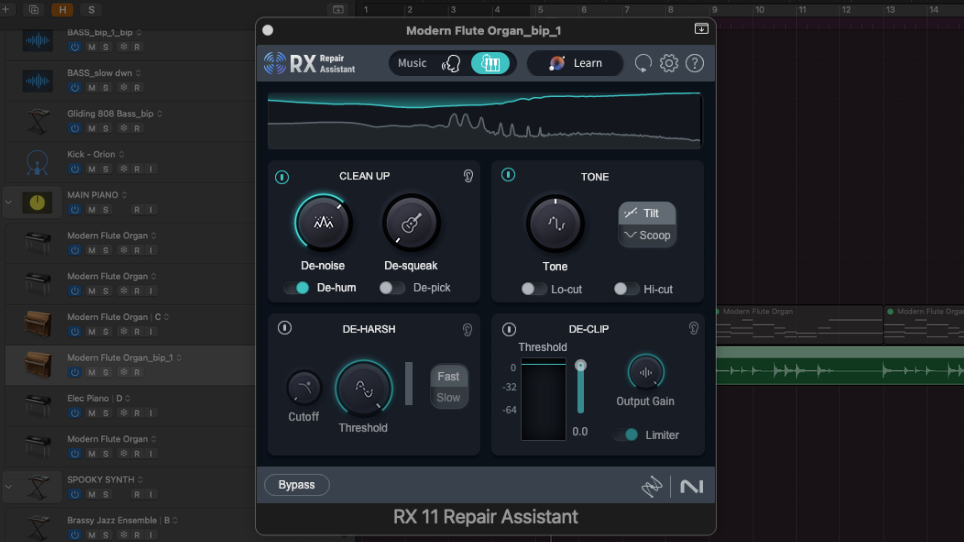This screenshot has width=964, height=542.
Task: Solo the Elec Piano | D track
Action: [106, 413]
